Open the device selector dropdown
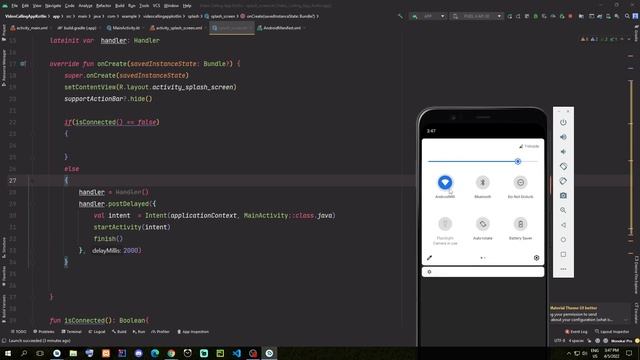The width and height of the screenshot is (640, 360). (477, 16)
